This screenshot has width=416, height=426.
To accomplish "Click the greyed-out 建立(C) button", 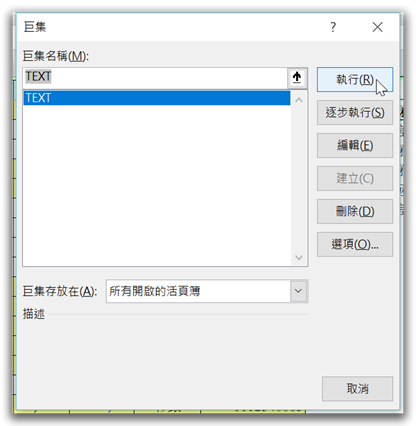I will pos(355,178).
